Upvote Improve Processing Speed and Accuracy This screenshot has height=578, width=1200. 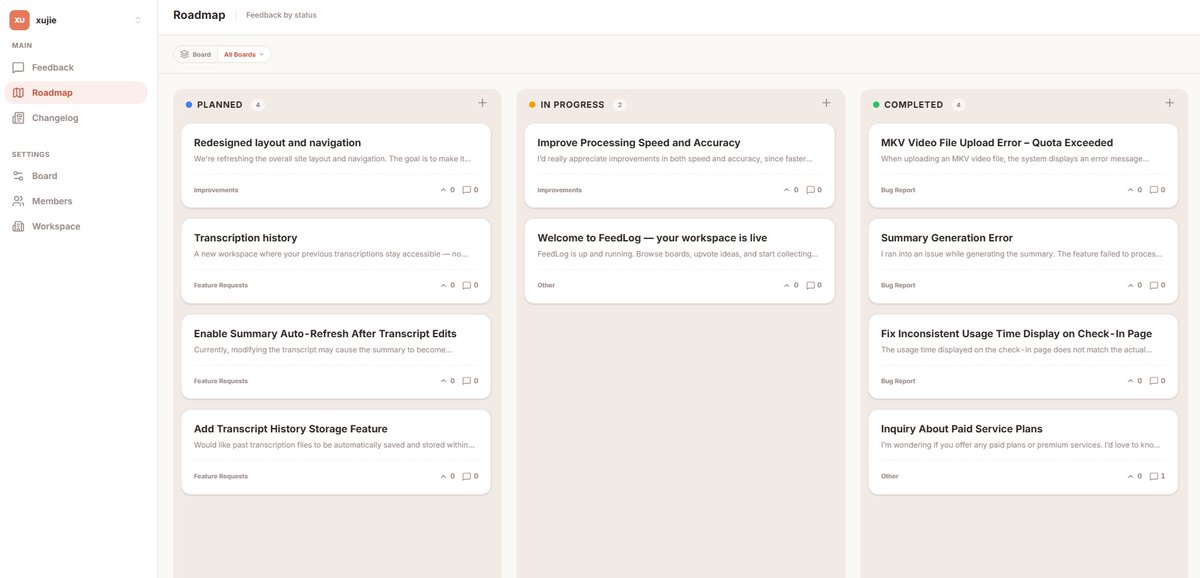(791, 190)
